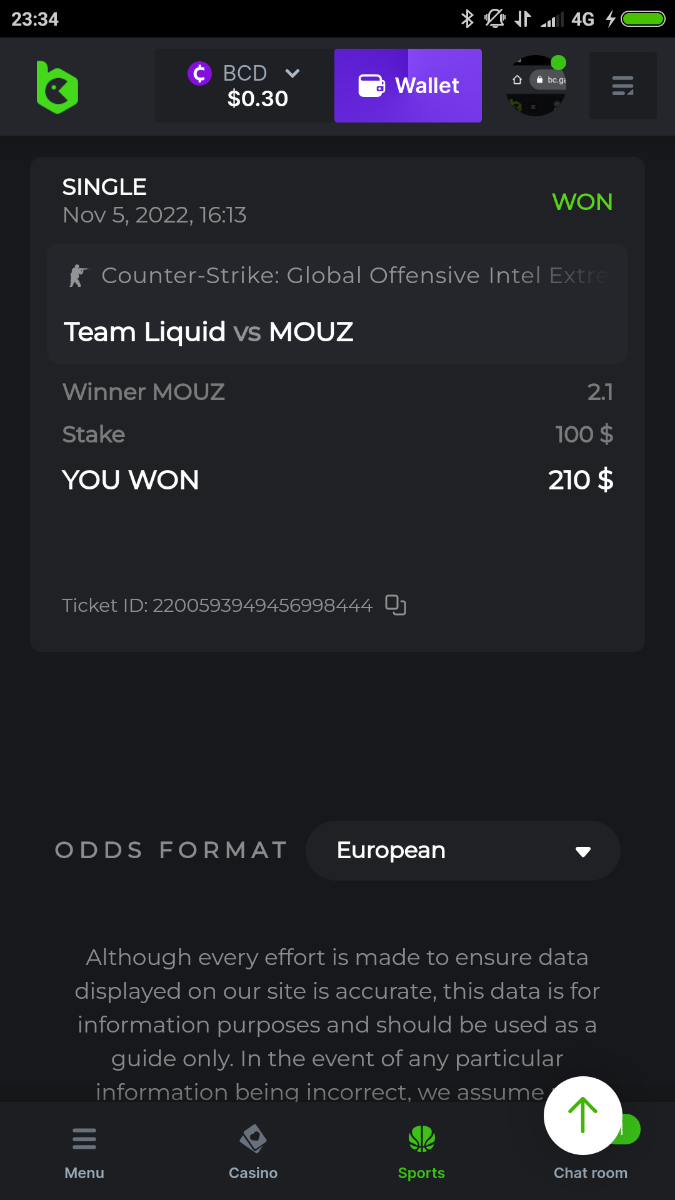Open the Wallet button

(x=408, y=86)
